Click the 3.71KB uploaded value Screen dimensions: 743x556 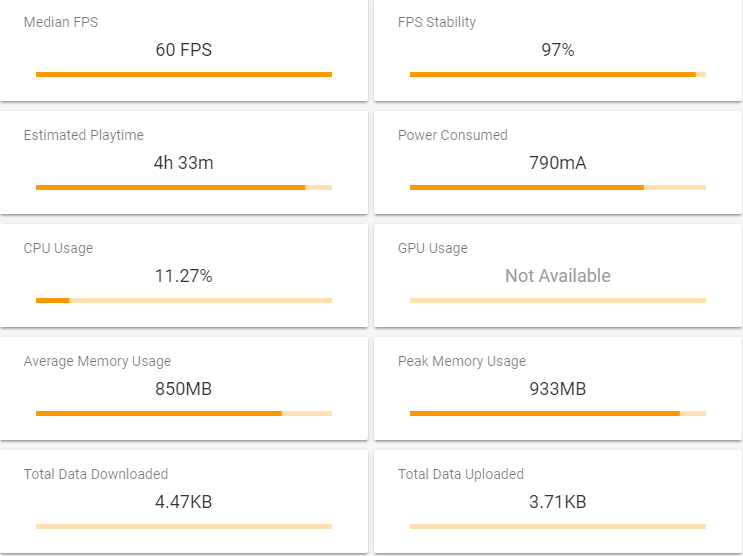pyautogui.click(x=558, y=502)
